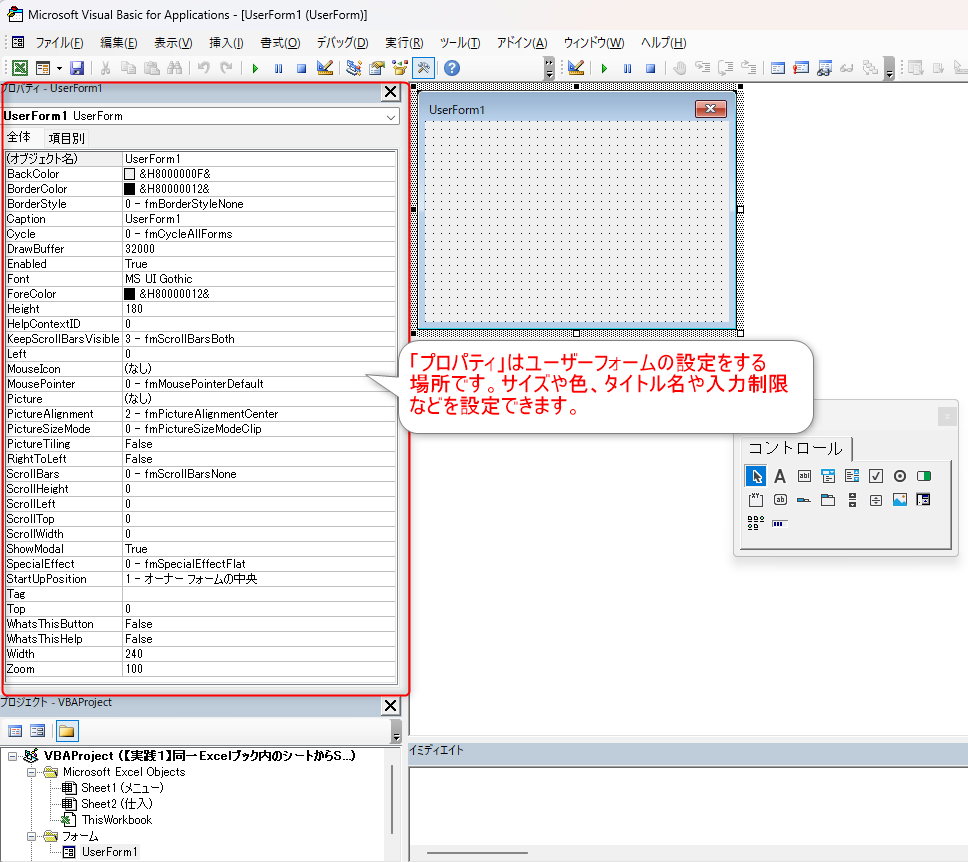
Task: Choose the Select Objects arrow in the toolbox
Action: [756, 476]
